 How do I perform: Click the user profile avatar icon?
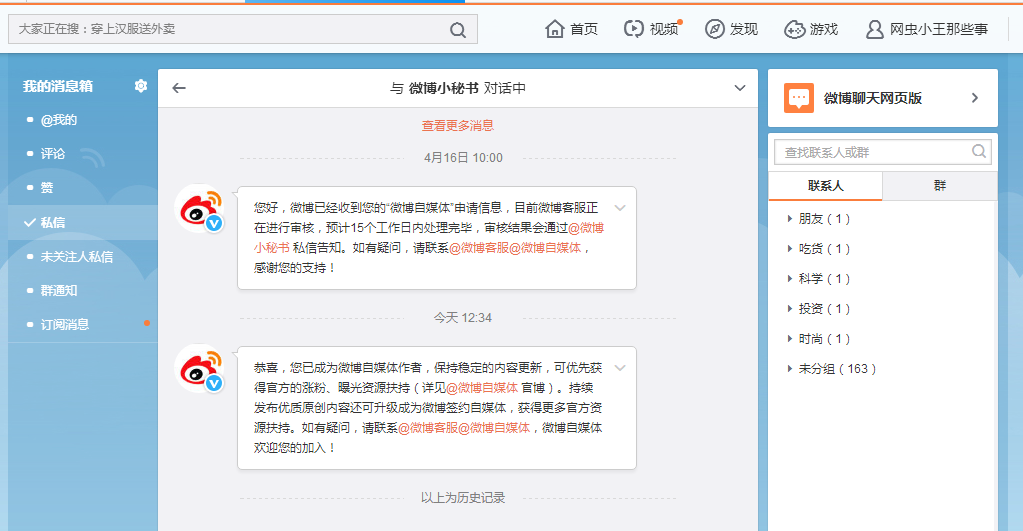pos(874,29)
